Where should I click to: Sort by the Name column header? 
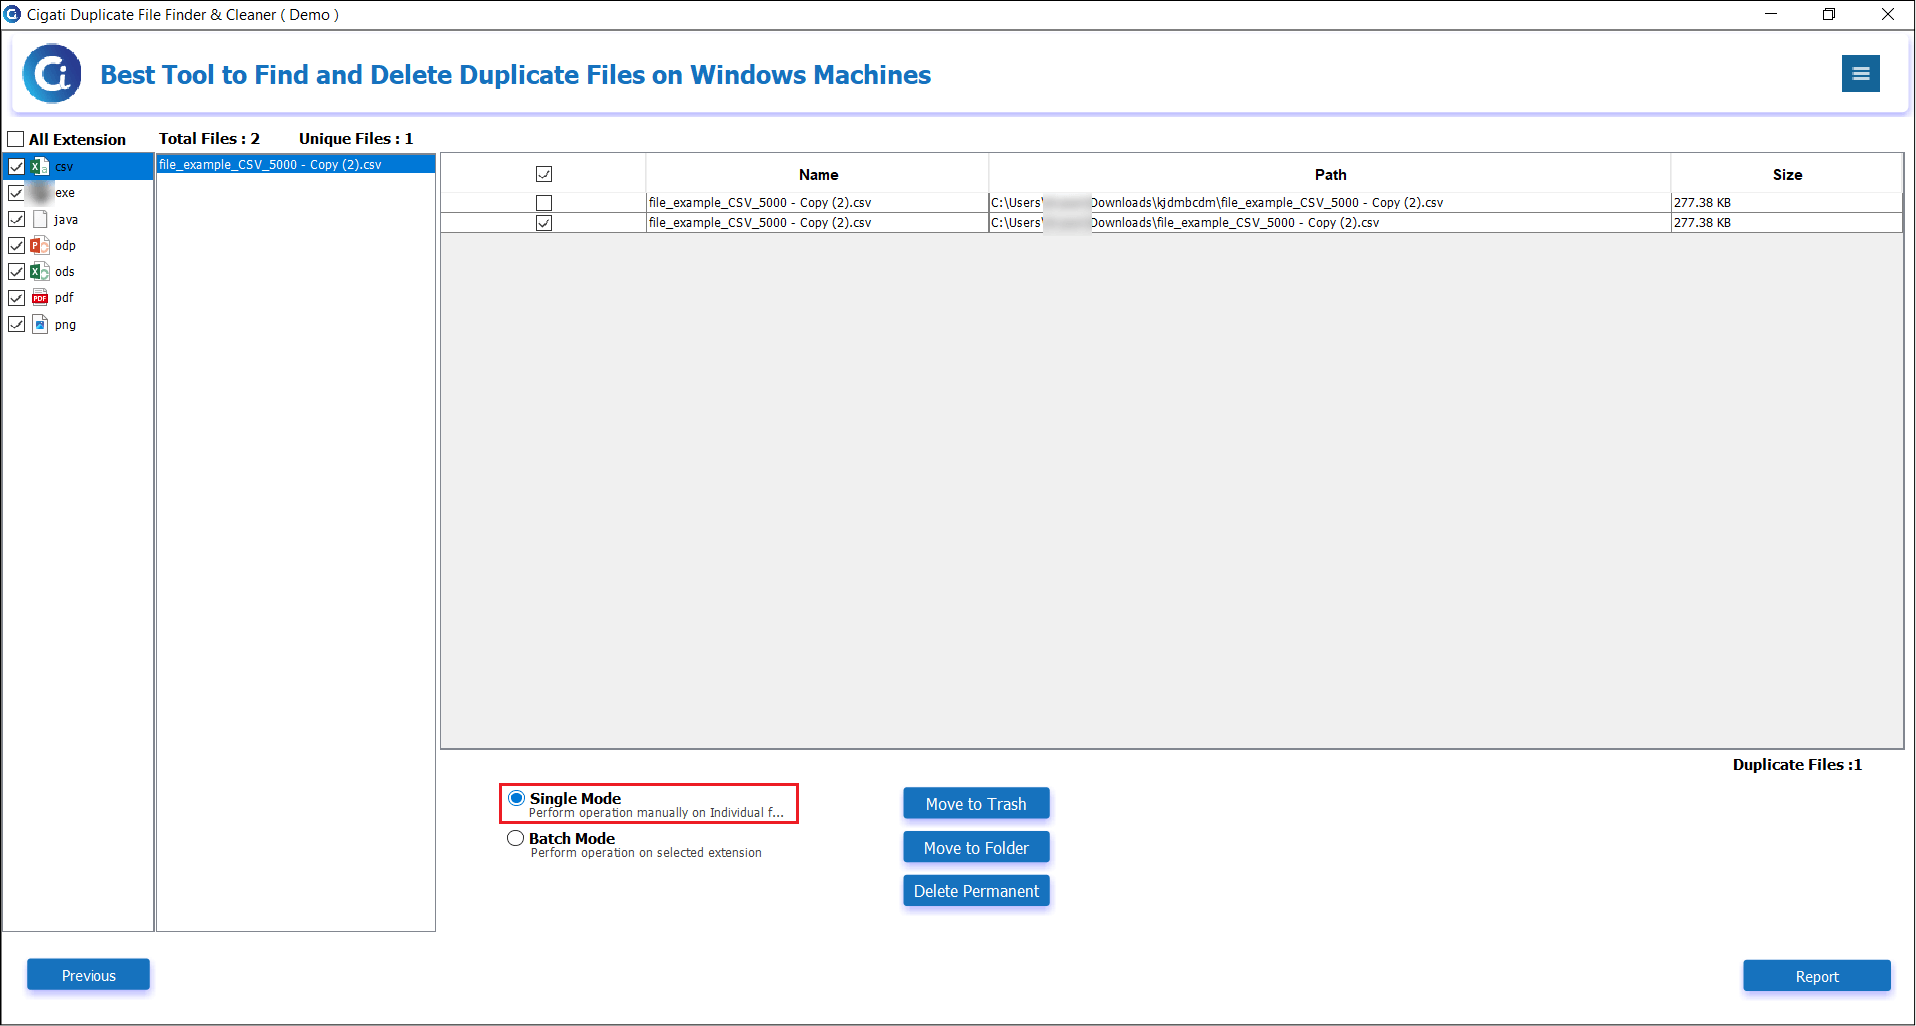[x=818, y=174]
